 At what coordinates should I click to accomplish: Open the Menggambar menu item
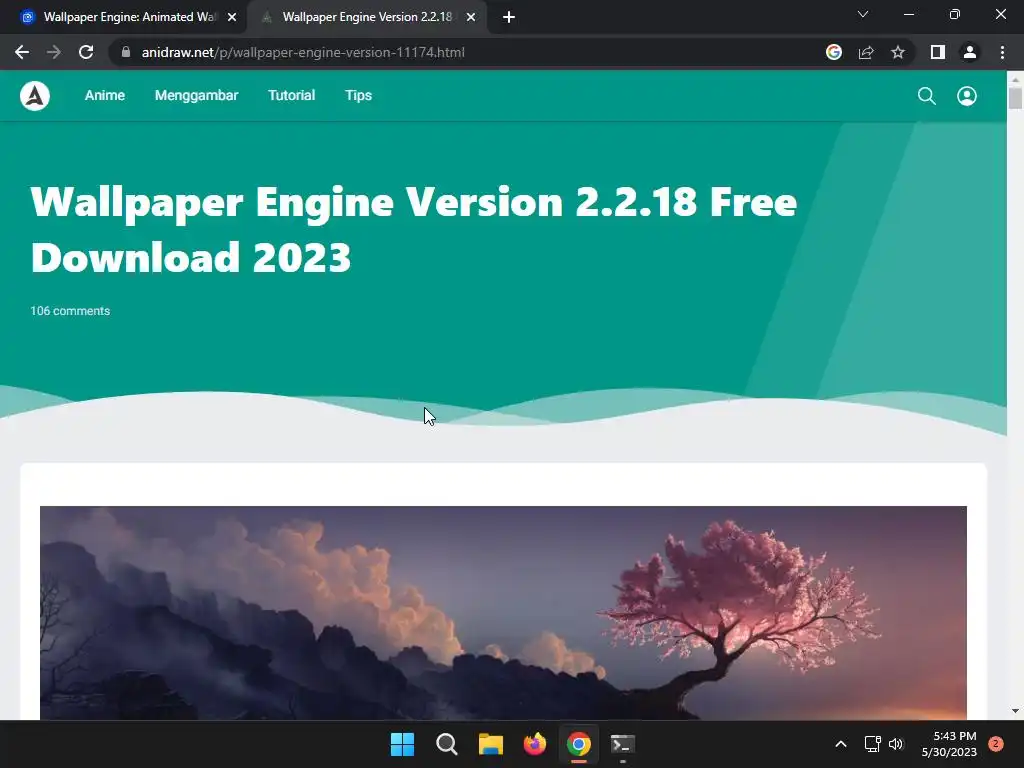197,95
